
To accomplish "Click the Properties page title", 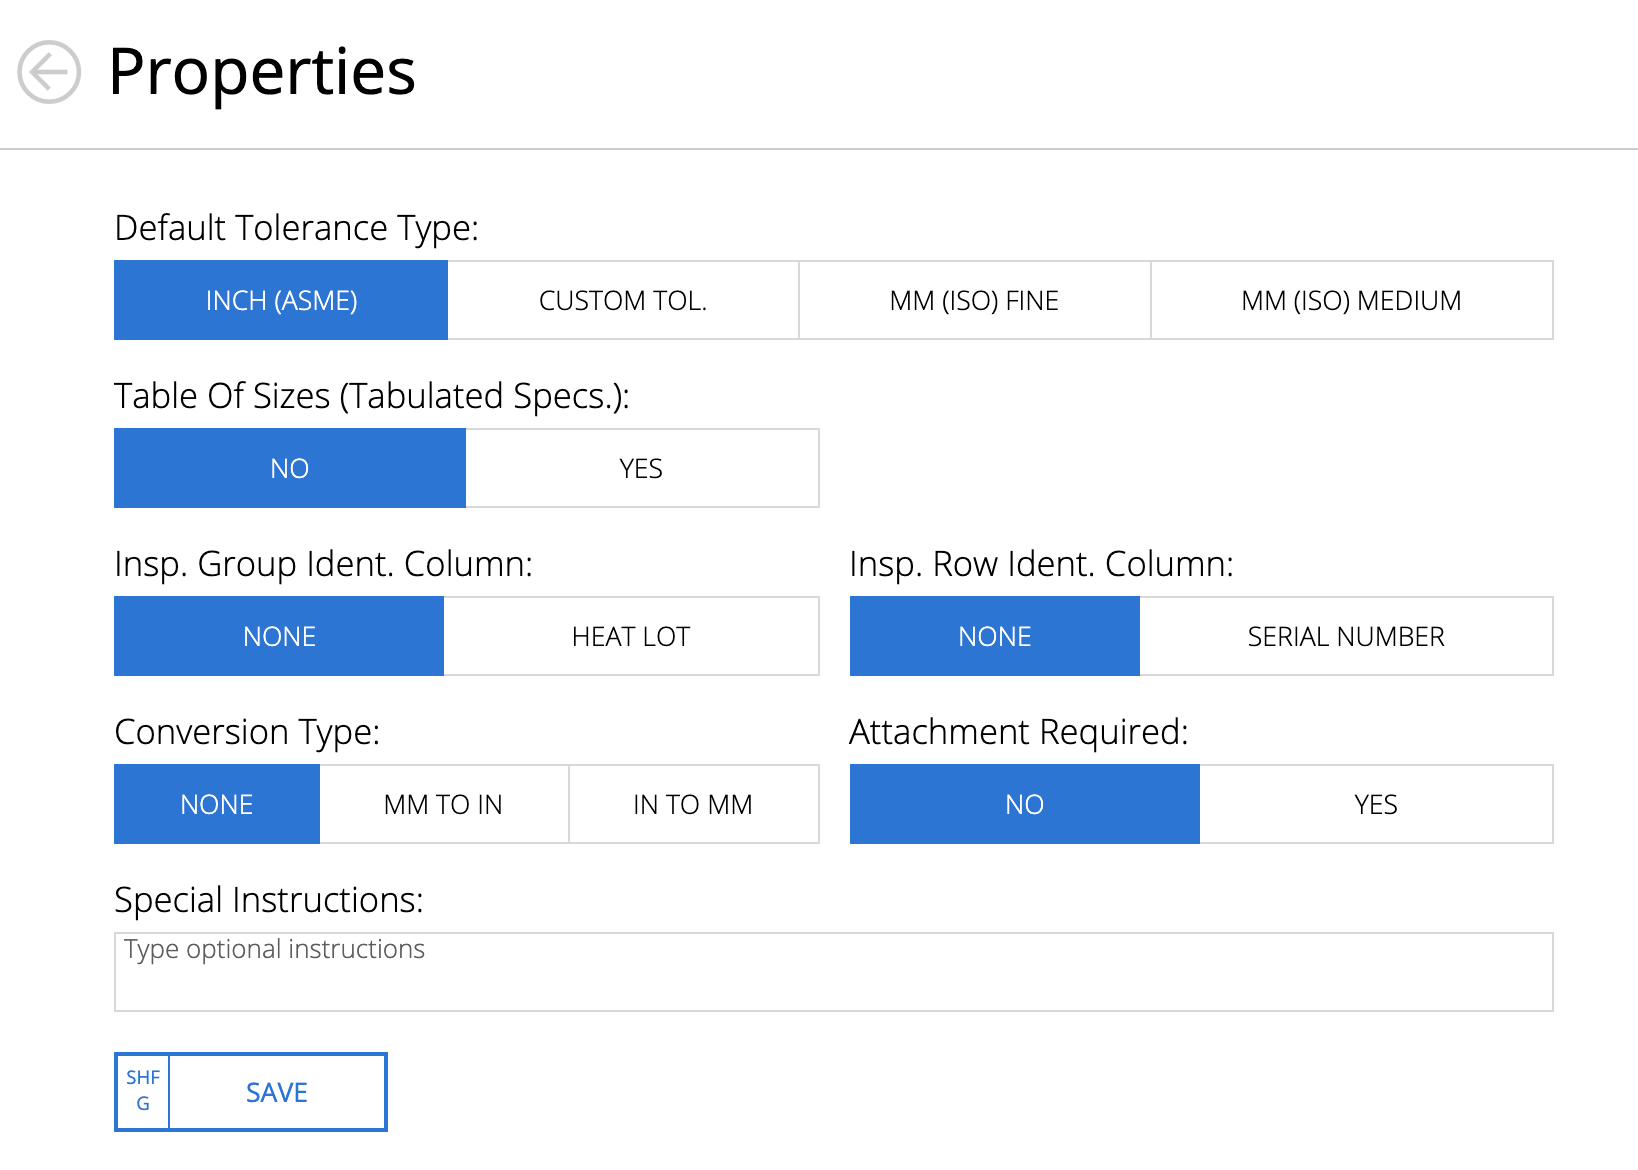I will tap(262, 72).
